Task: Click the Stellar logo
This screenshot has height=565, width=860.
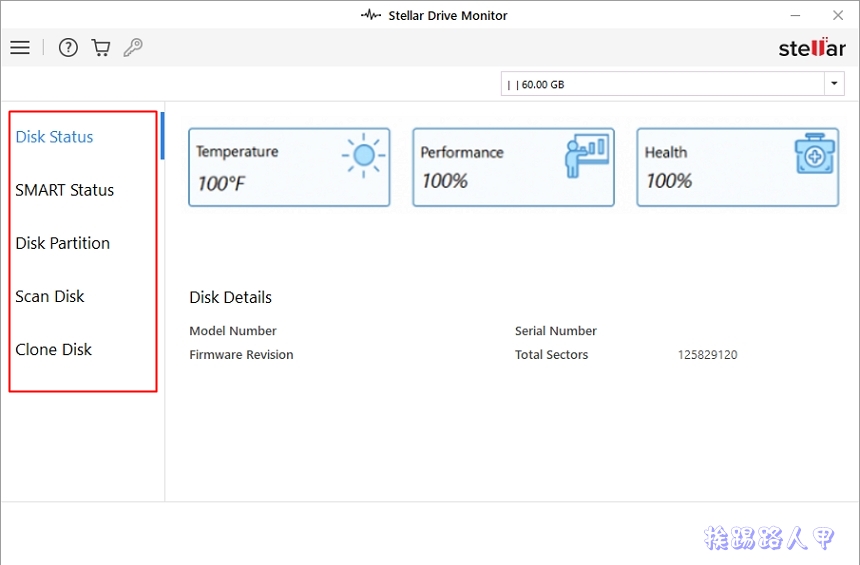Action: click(x=812, y=48)
